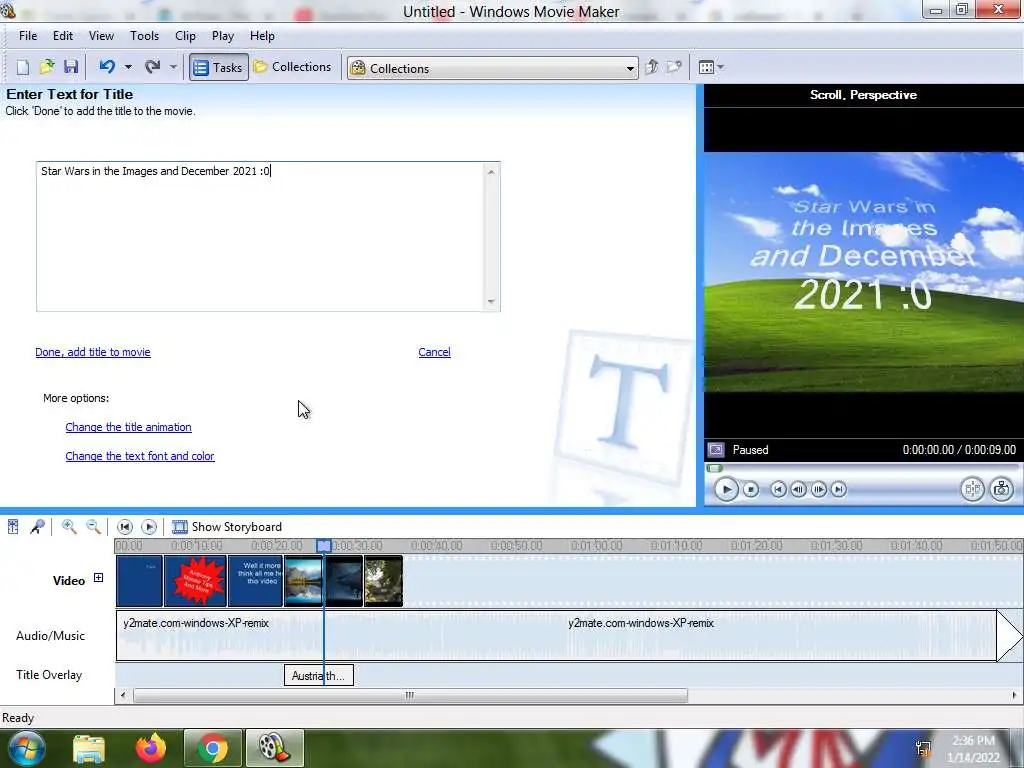Select the mountain lake clip on timeline
This screenshot has width=1024, height=768.
point(303,581)
